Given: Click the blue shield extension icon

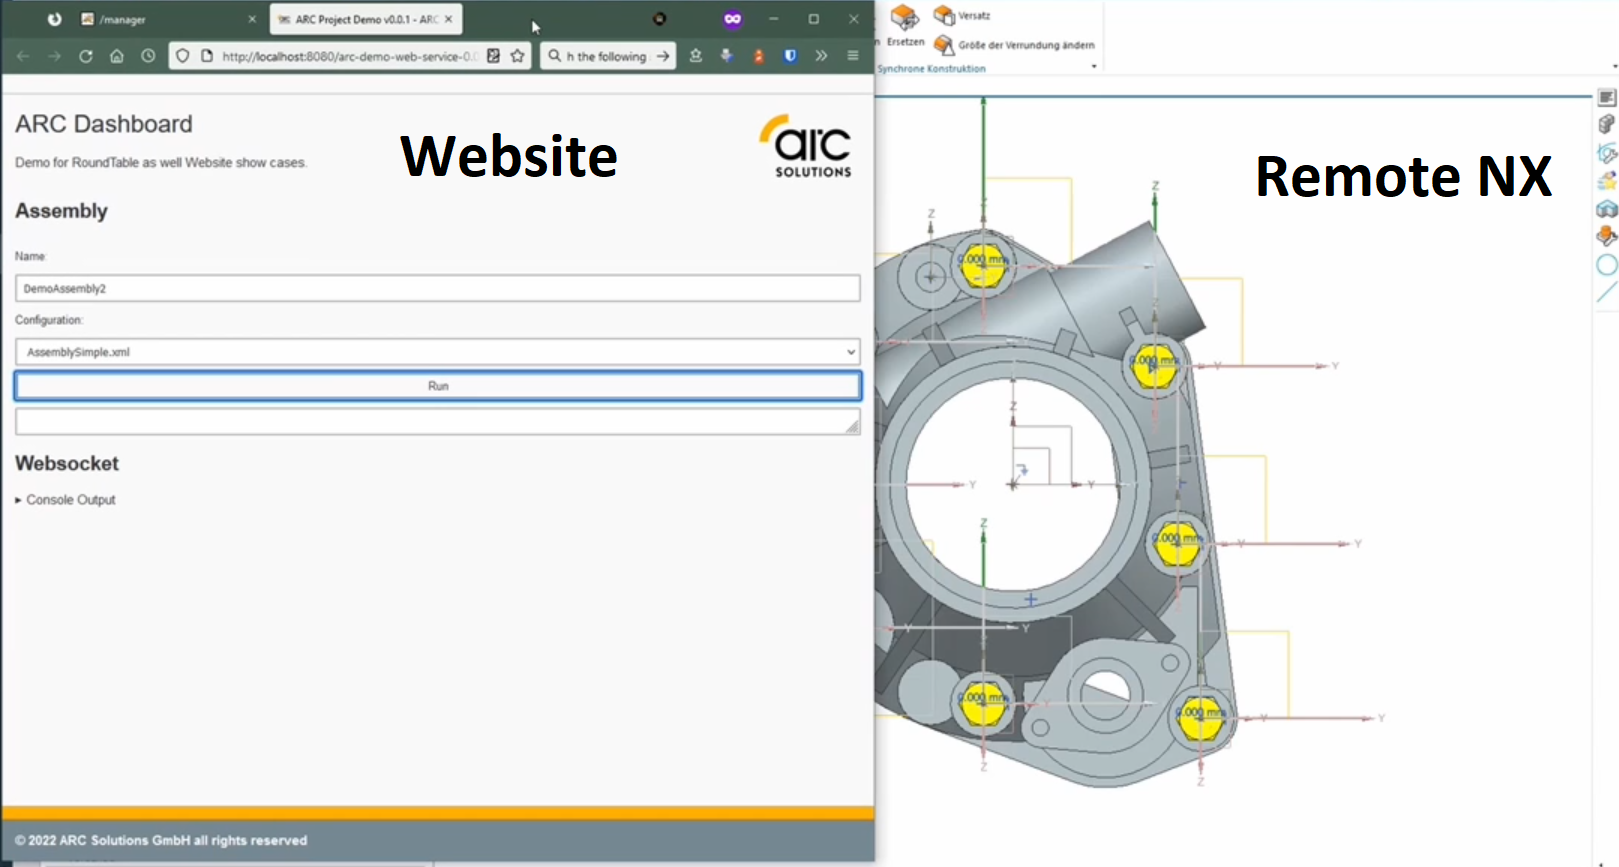Looking at the screenshot, I should click(790, 56).
